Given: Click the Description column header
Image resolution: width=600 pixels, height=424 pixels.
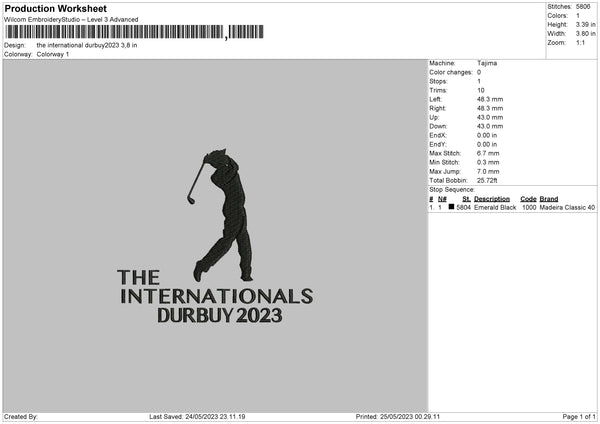Looking at the screenshot, I should pos(492,199).
